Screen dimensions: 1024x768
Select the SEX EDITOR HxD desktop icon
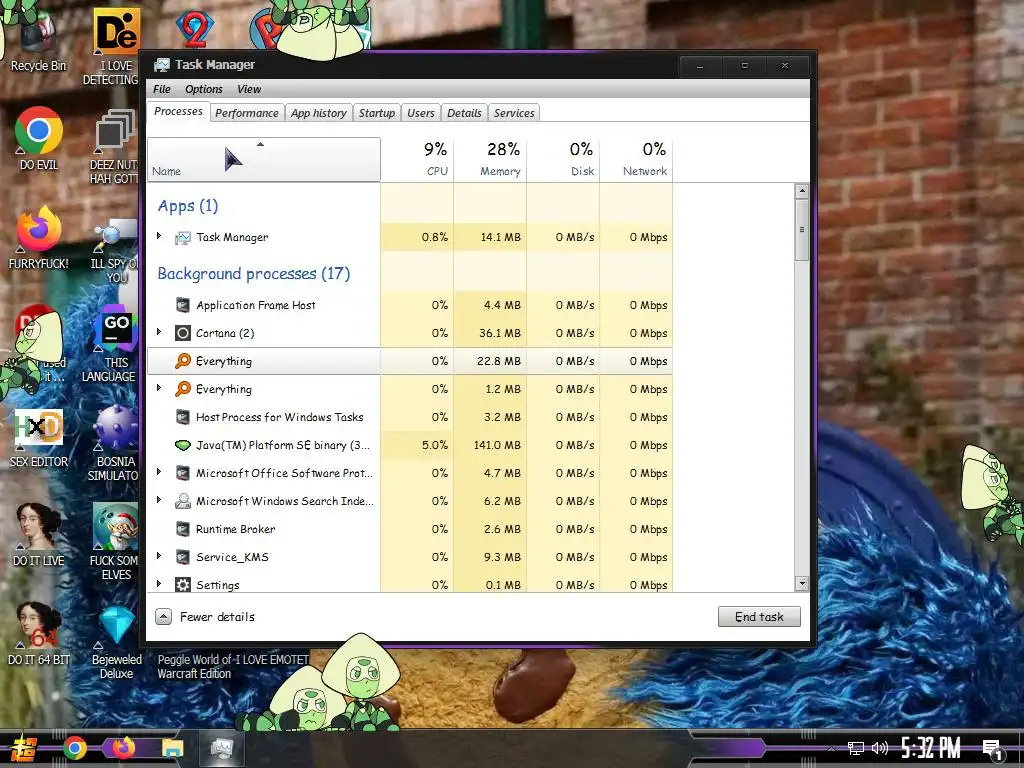click(x=39, y=438)
